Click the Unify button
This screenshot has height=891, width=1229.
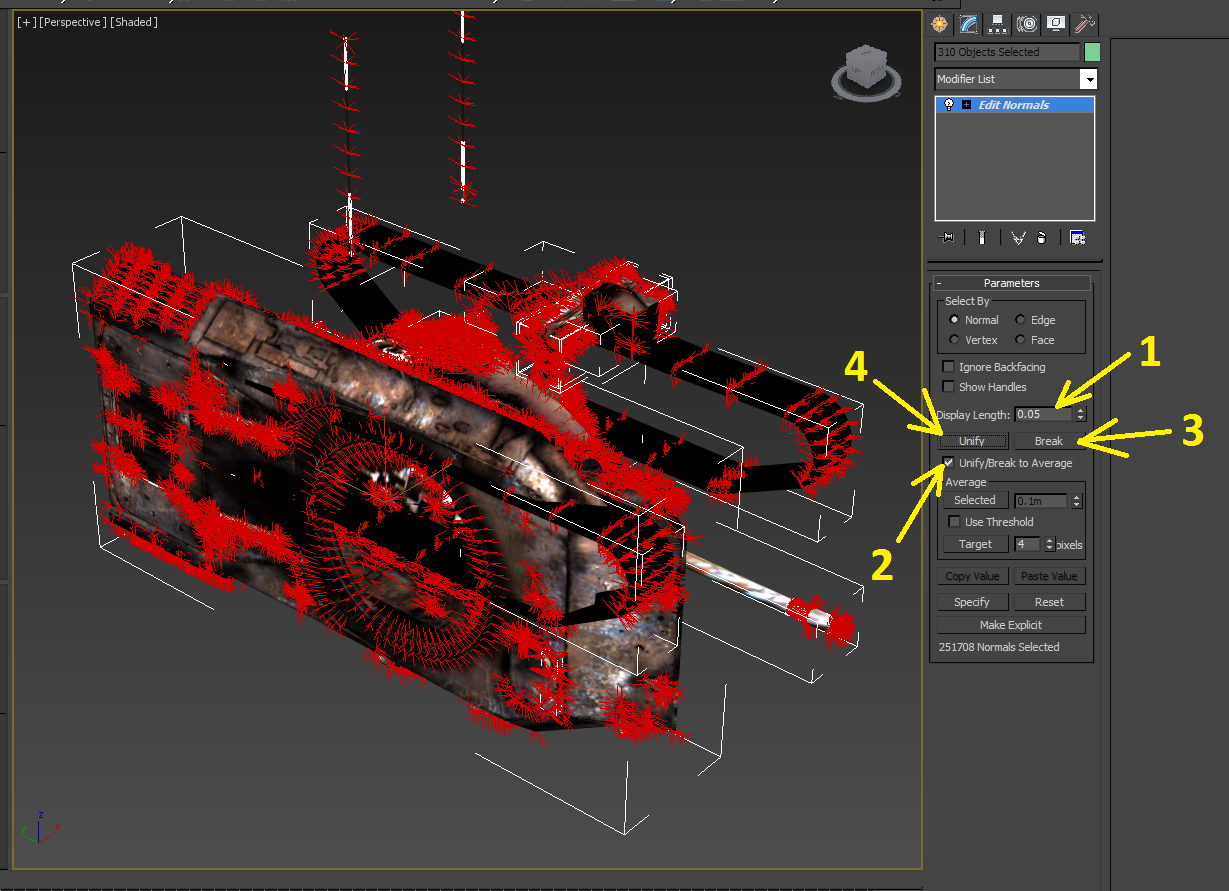tap(971, 441)
